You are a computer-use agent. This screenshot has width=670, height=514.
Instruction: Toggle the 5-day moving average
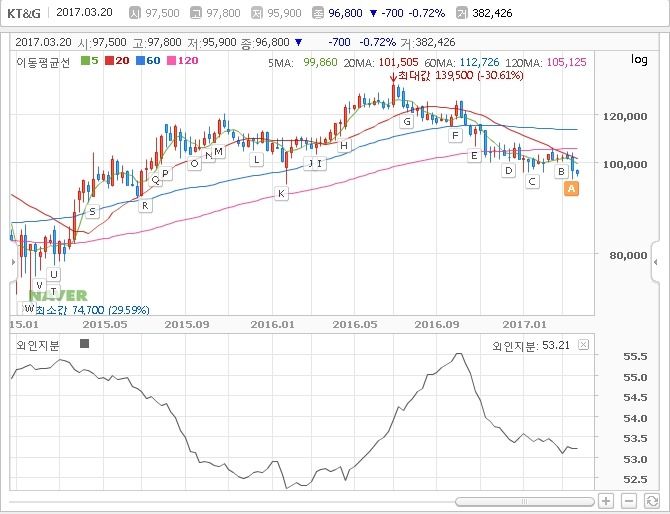click(90, 61)
